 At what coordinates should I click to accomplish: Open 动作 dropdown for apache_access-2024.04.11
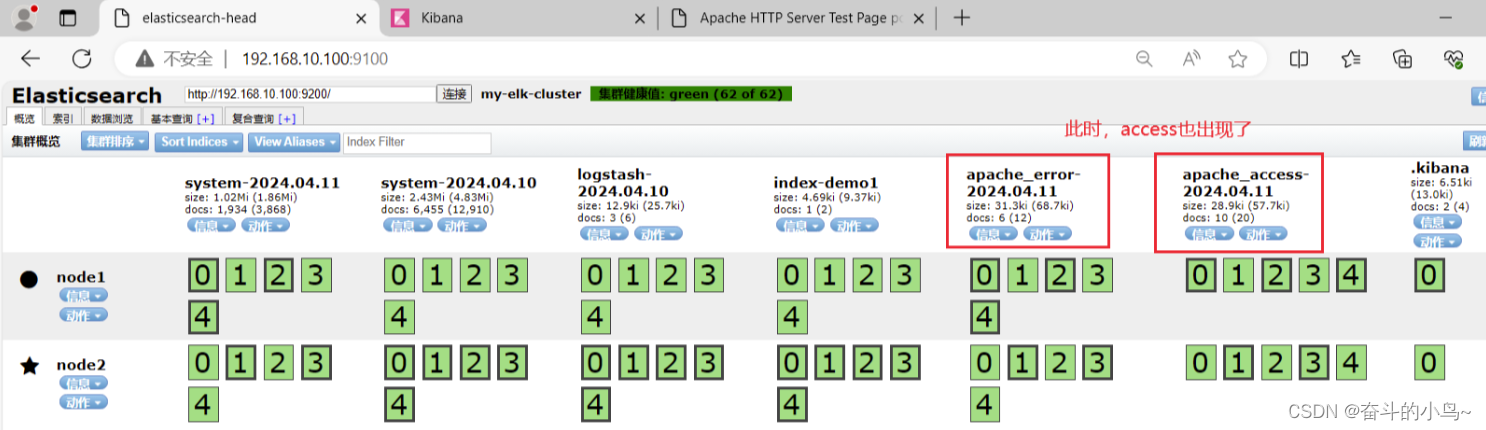1263,234
